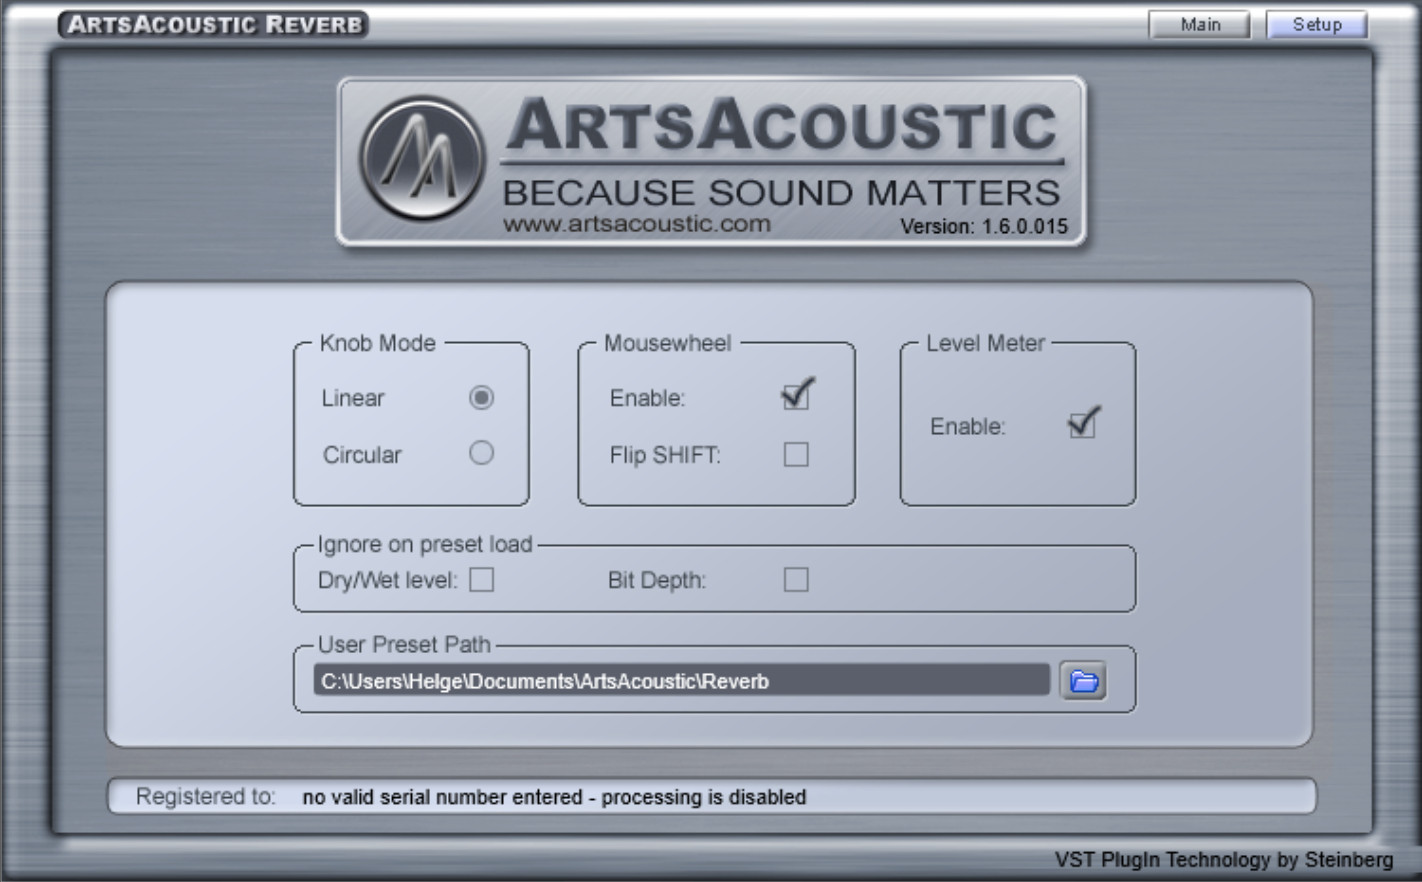This screenshot has height=882, width=1422.
Task: Click the BECAUSE SOUND MATTERS slogan
Action: (x=781, y=192)
